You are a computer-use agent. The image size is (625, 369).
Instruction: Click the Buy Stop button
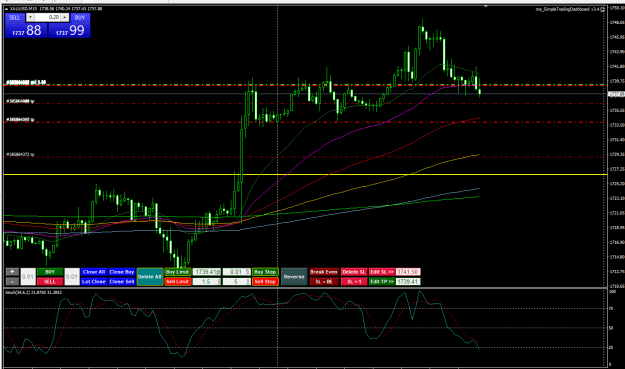[x=265, y=272]
